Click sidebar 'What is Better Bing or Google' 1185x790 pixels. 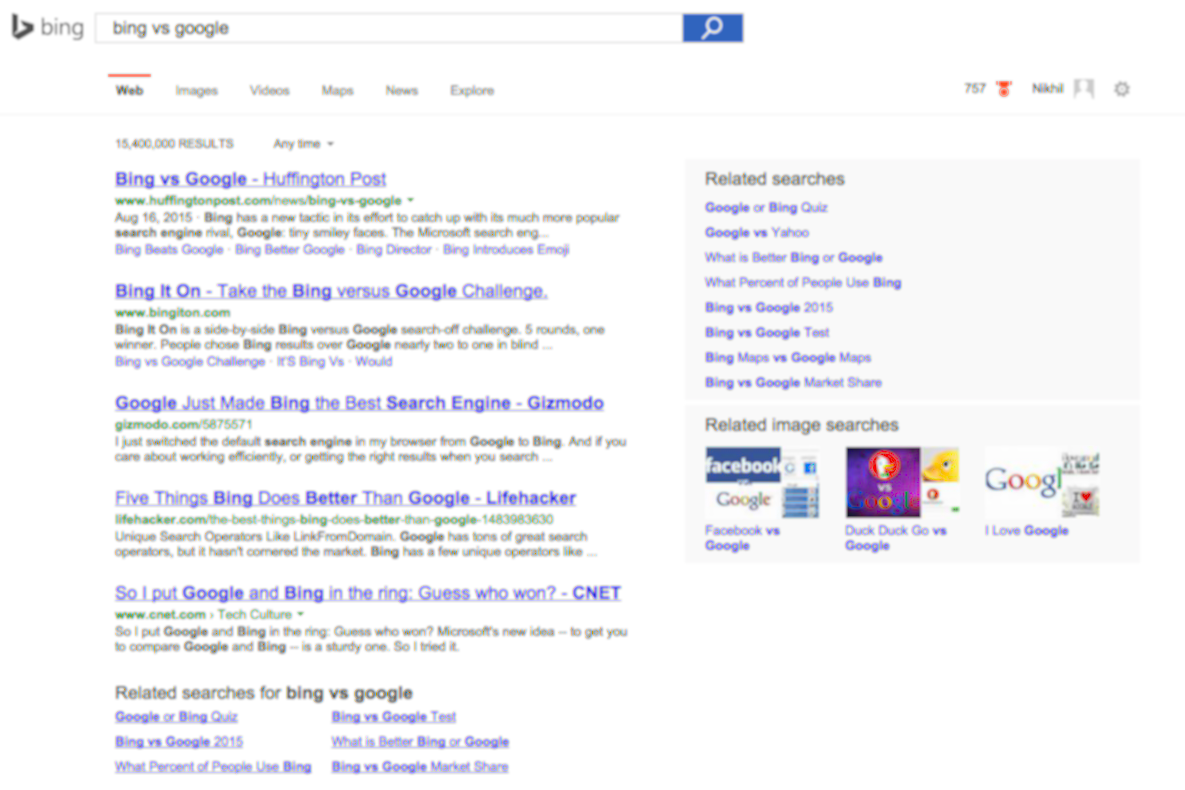pos(793,257)
